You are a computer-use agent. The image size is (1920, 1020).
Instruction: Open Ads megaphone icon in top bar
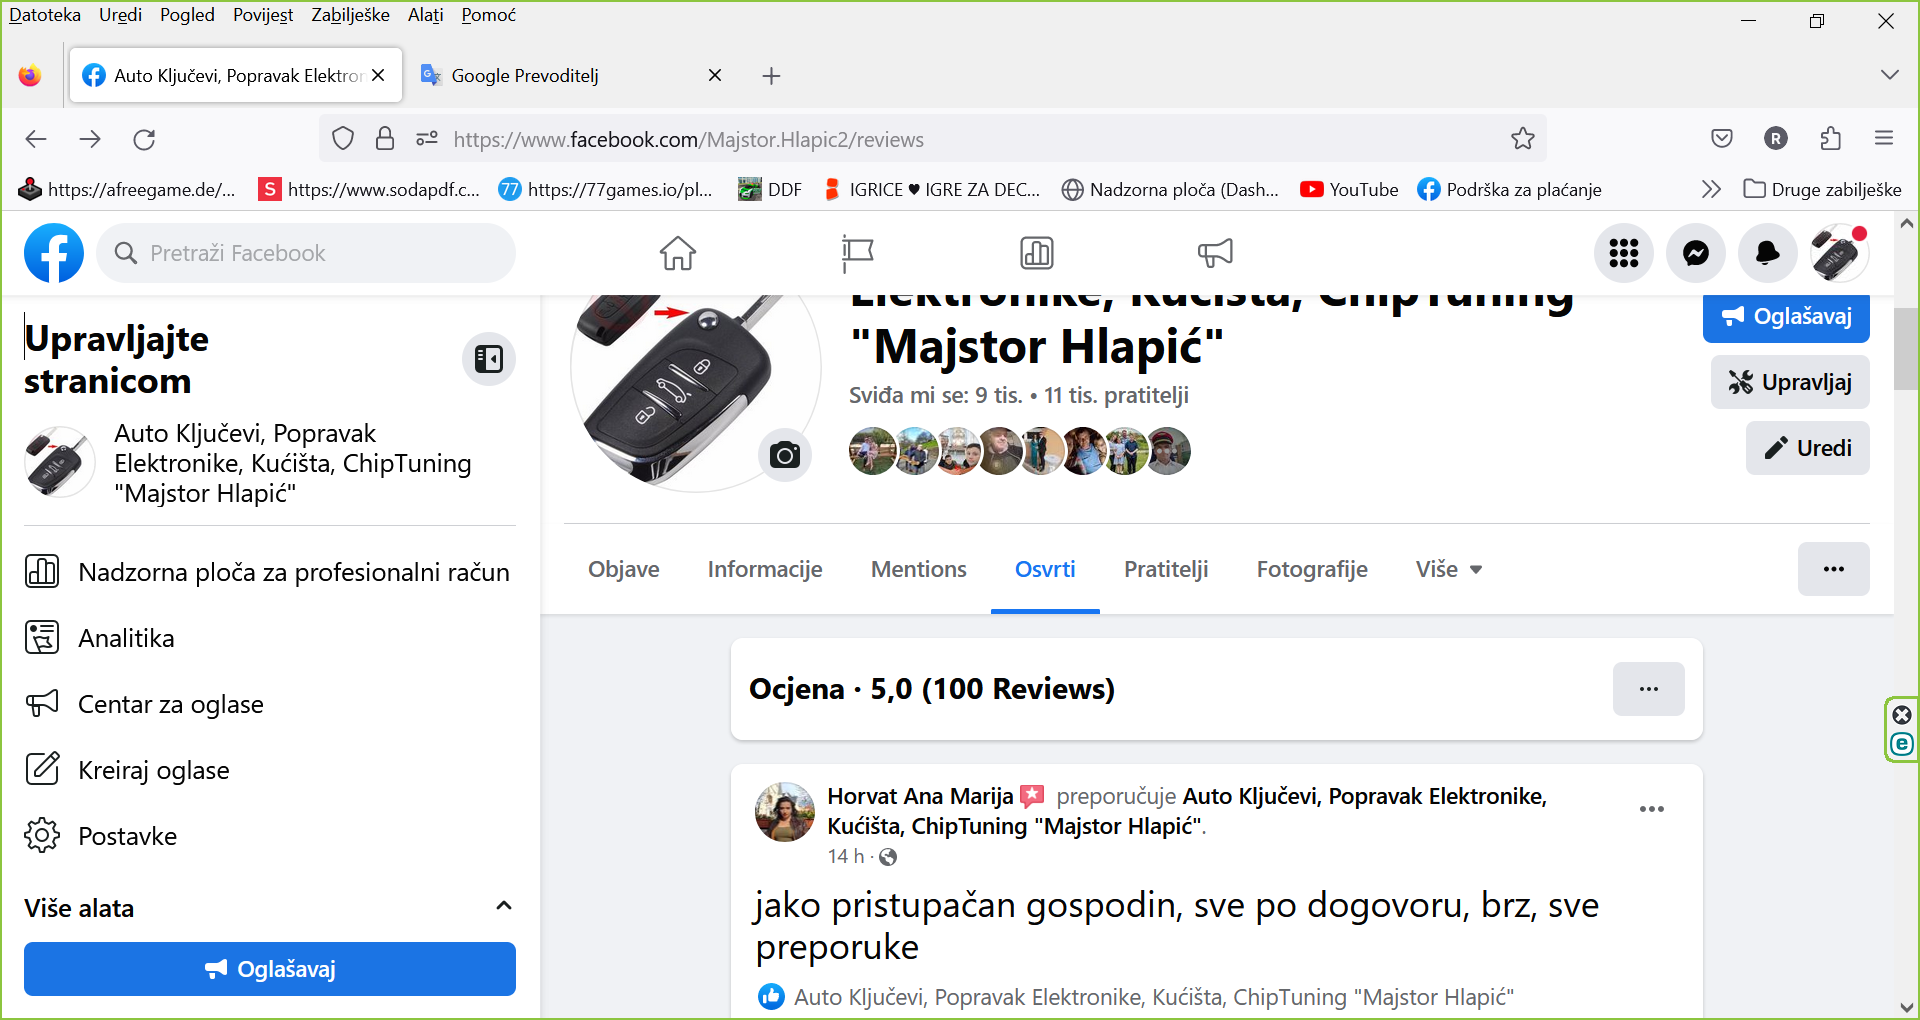pos(1216,253)
